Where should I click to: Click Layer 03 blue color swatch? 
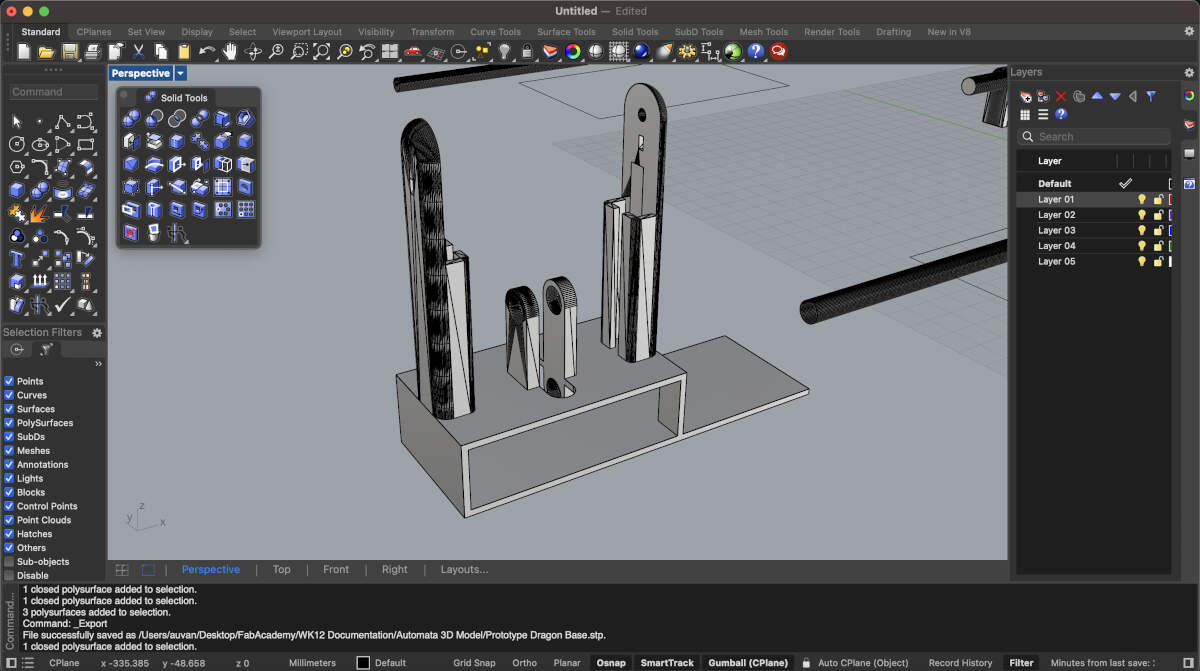click(1171, 230)
